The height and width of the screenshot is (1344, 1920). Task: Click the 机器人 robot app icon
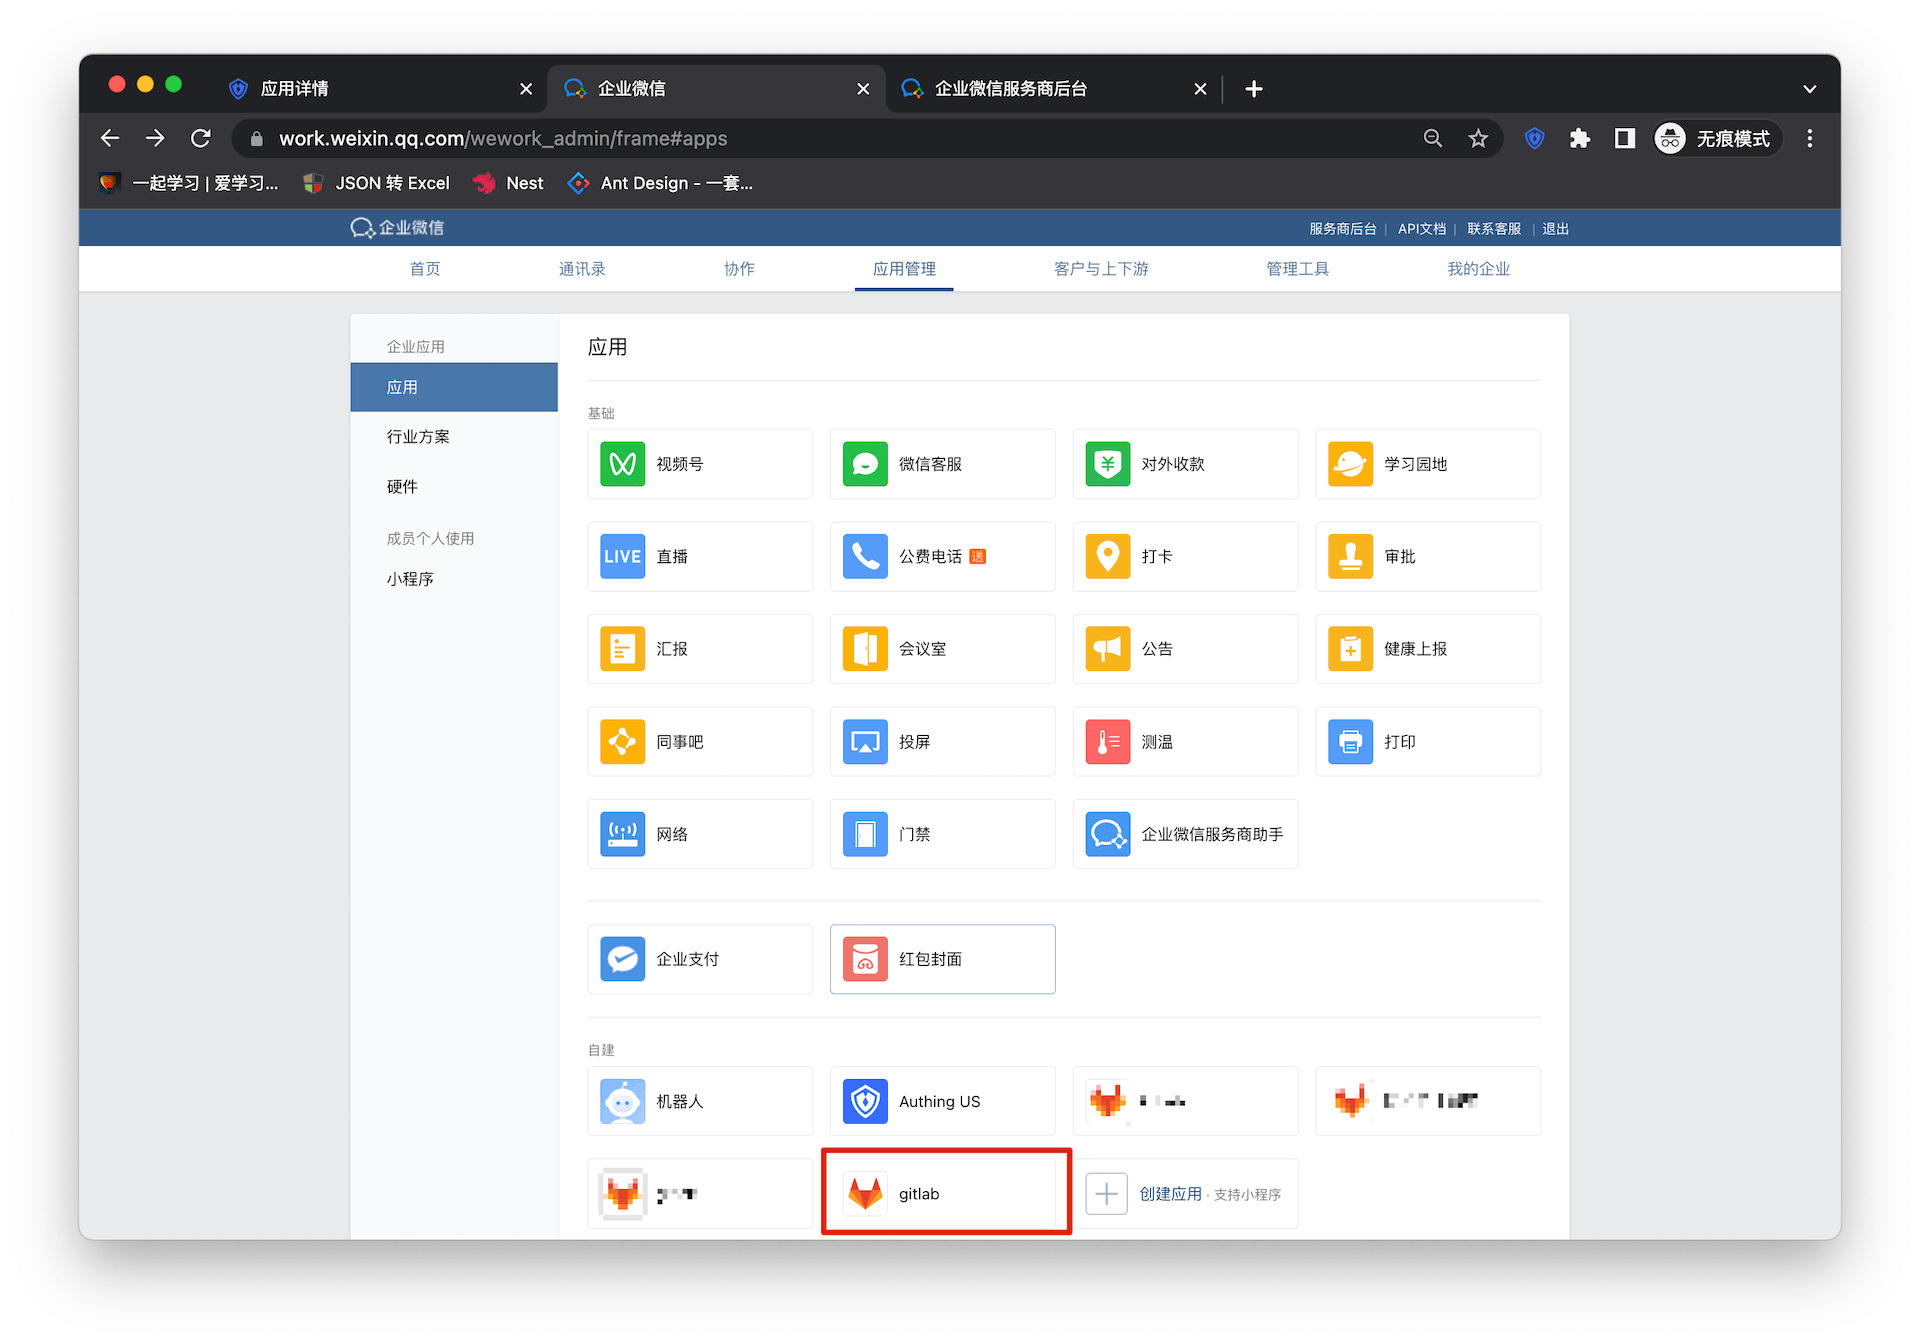(622, 1101)
